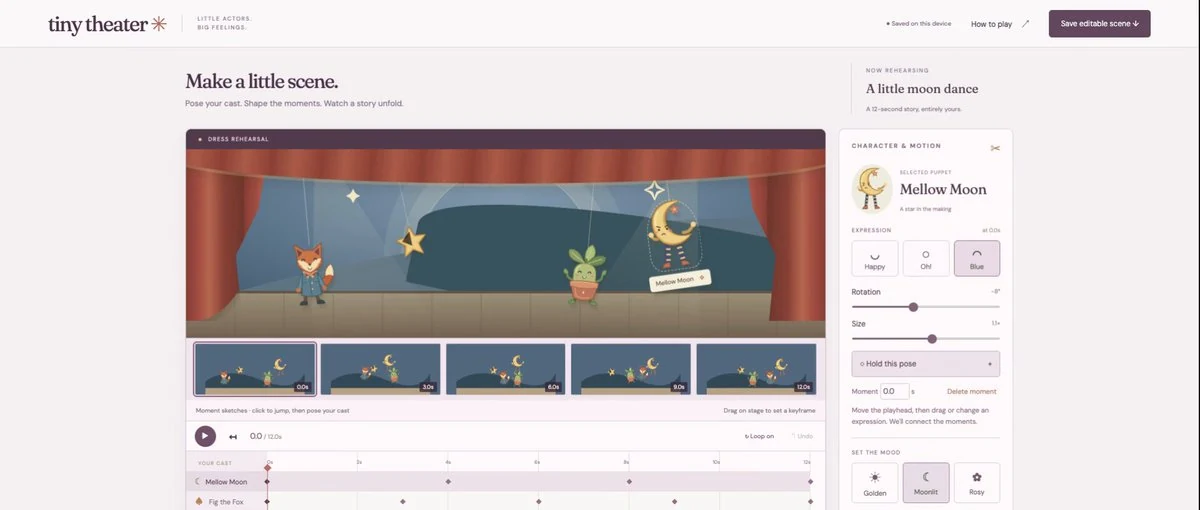Jump to the 12.0s moment sketch

click(x=756, y=368)
